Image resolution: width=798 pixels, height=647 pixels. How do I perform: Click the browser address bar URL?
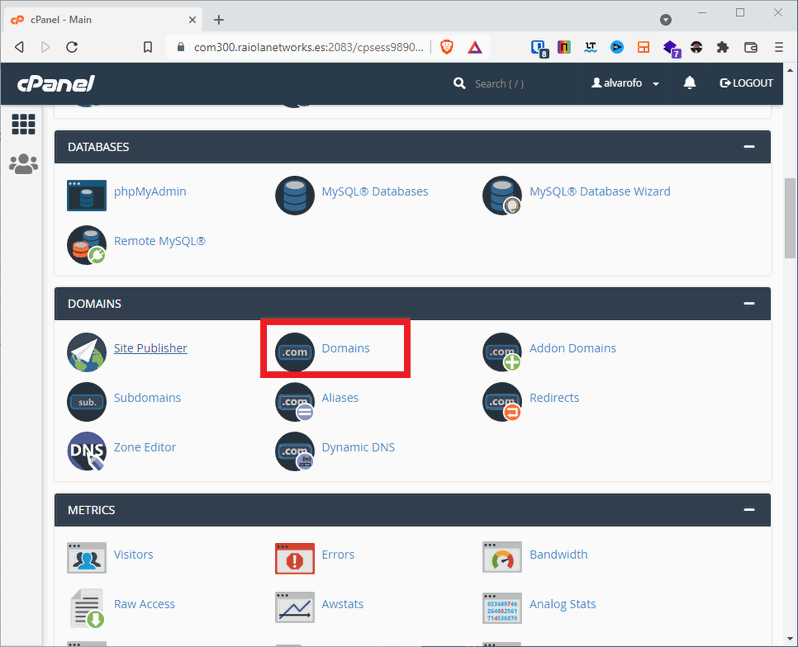[308, 47]
